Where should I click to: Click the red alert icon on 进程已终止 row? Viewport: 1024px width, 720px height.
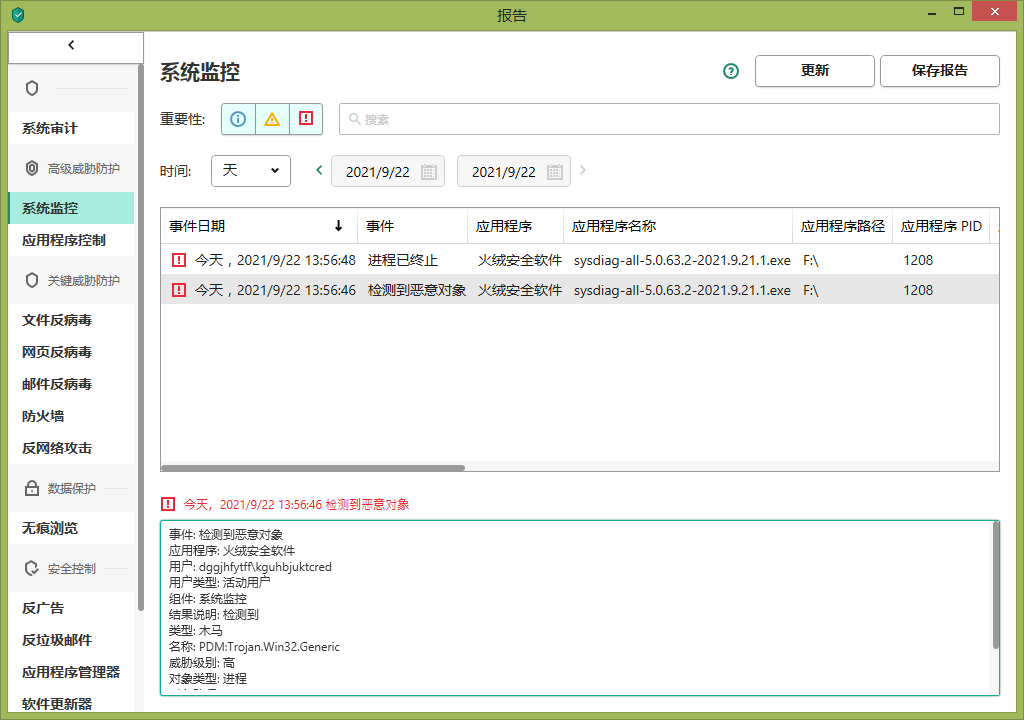coord(181,260)
